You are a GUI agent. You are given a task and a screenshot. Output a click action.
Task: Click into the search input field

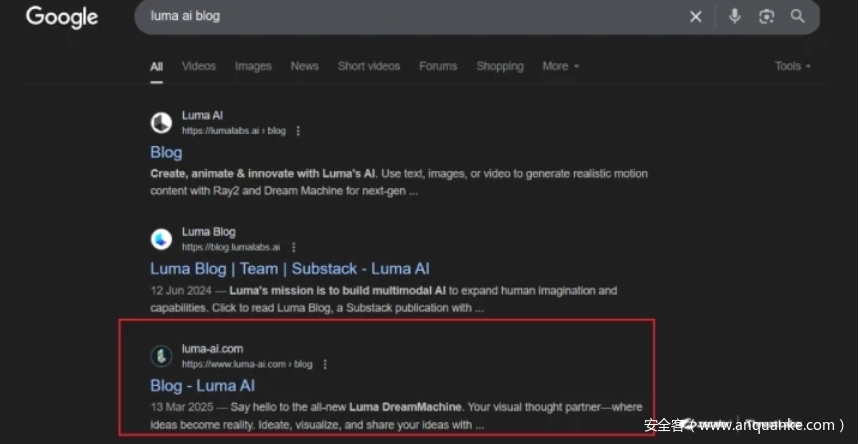[400, 16]
